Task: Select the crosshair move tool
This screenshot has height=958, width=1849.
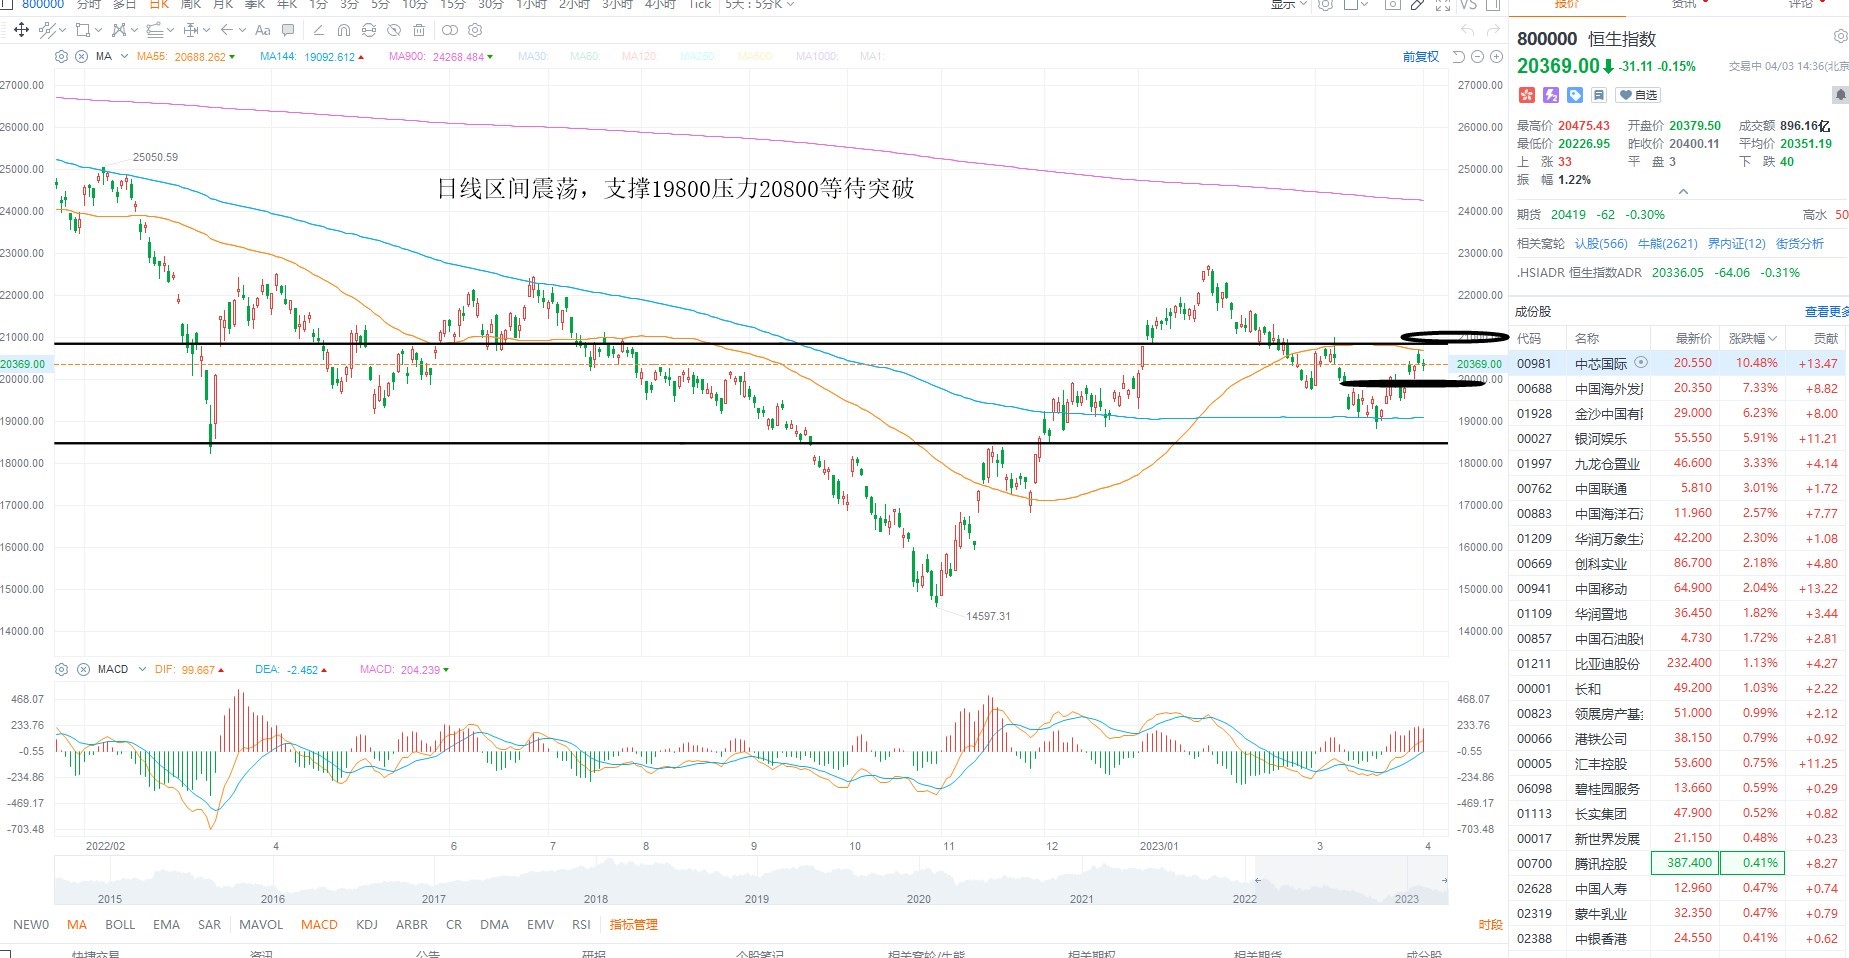Action: tap(21, 30)
